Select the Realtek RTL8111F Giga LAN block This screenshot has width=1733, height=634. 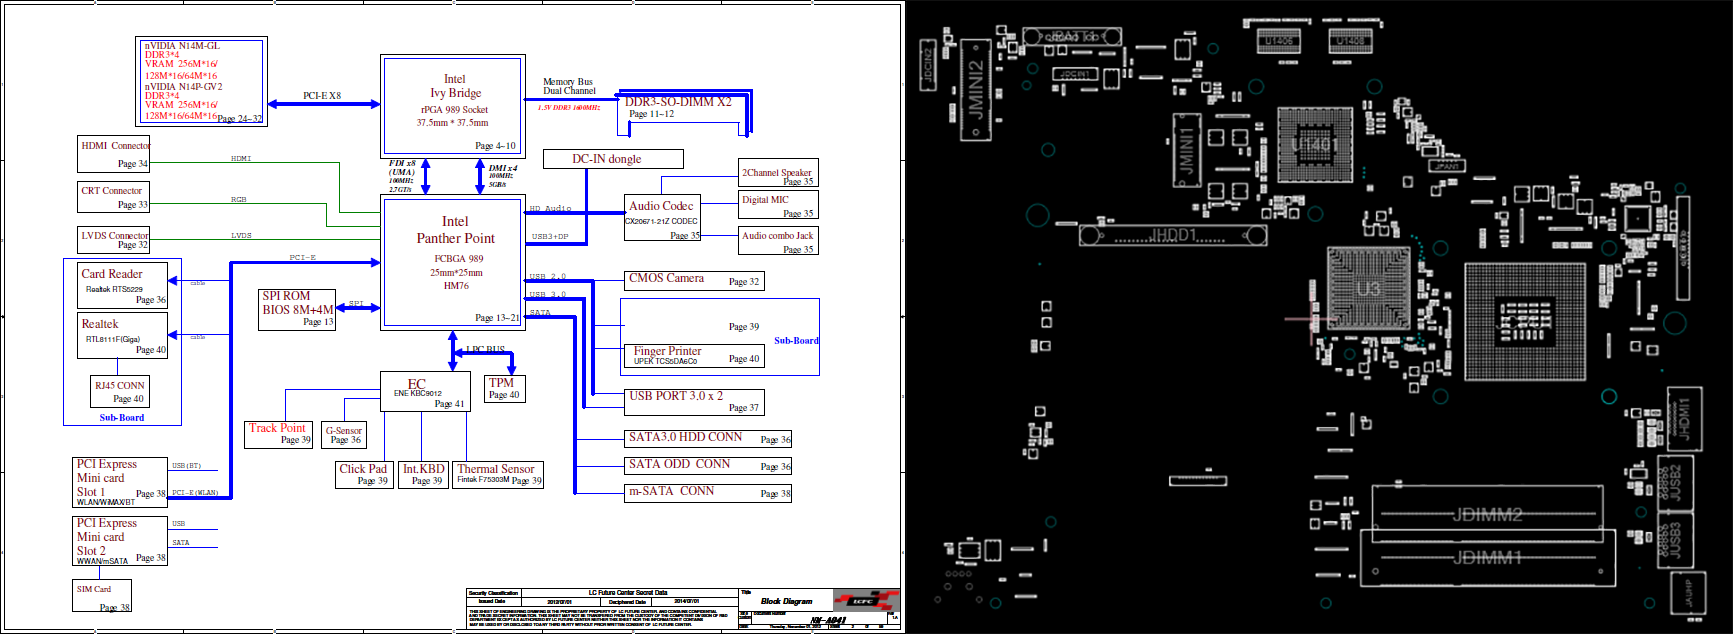pos(123,336)
